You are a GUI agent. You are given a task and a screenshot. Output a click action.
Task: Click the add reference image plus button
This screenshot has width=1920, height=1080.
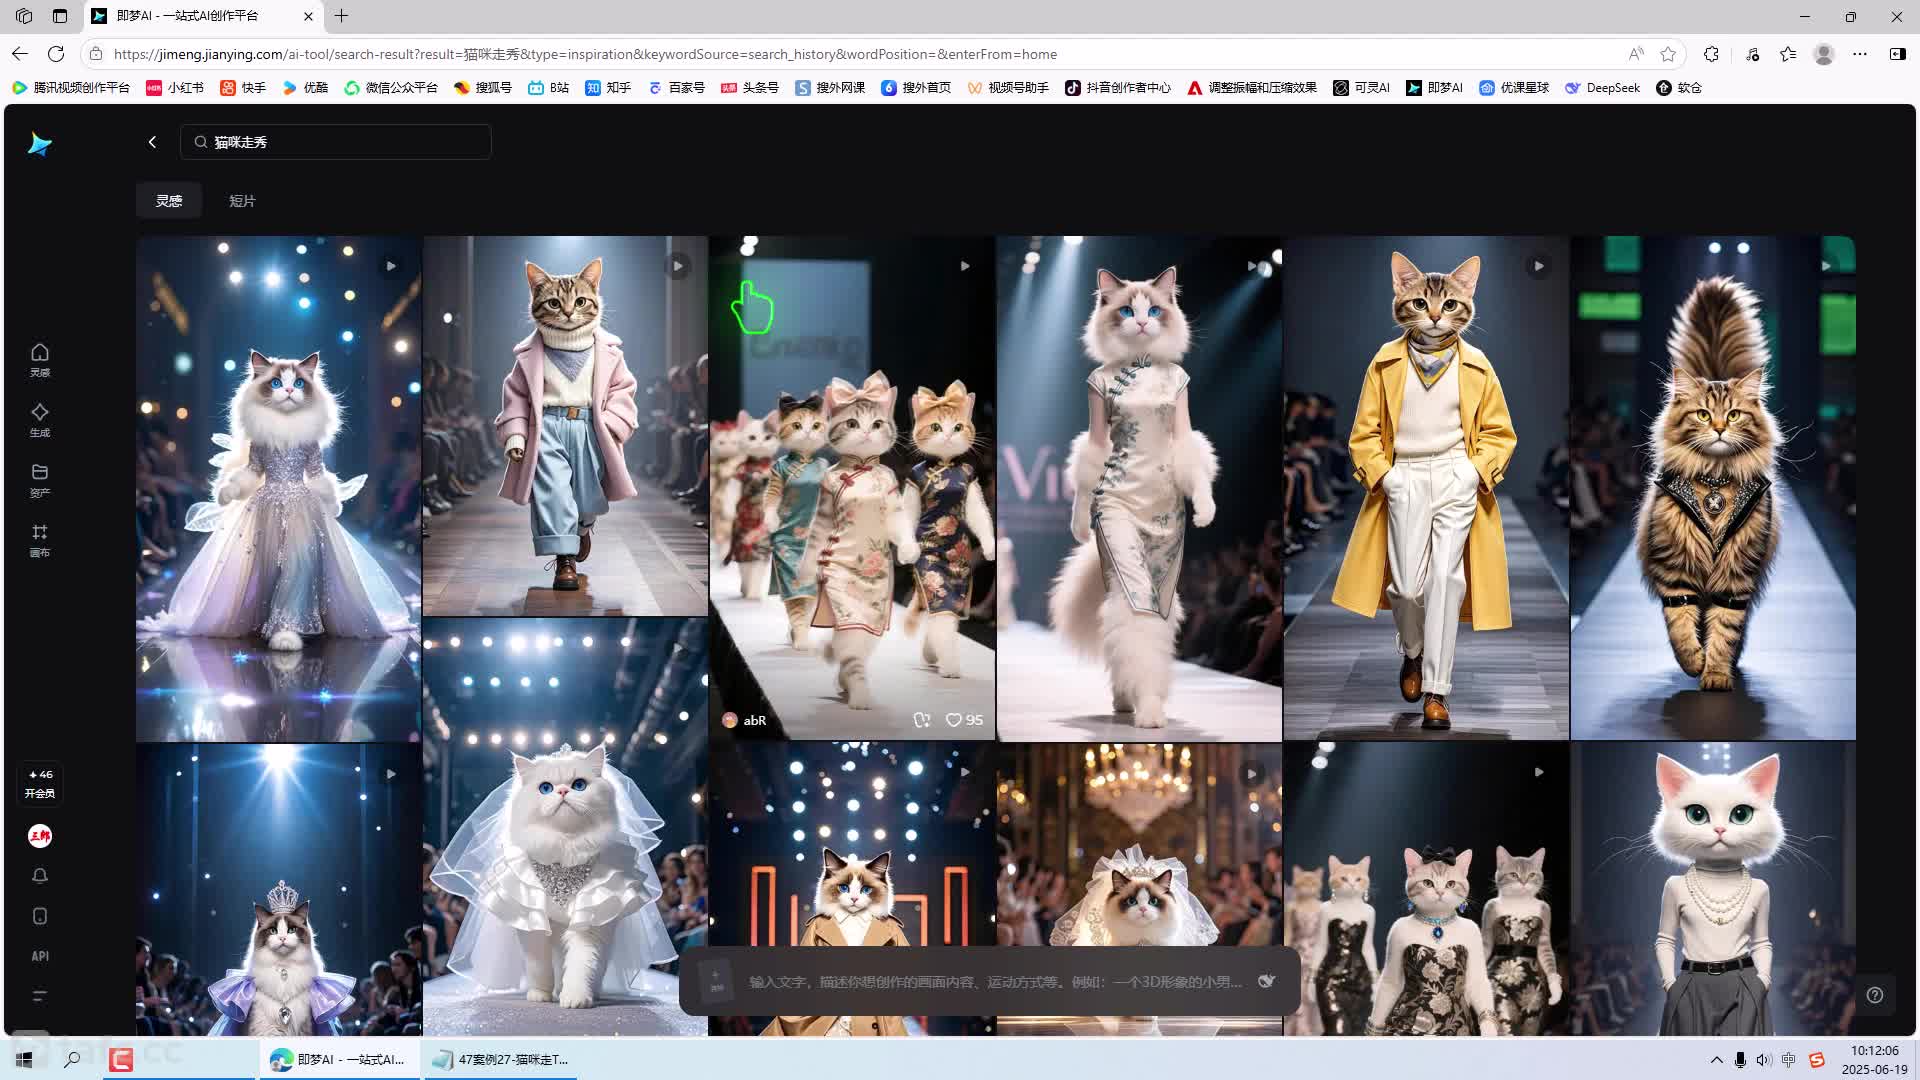pos(716,980)
